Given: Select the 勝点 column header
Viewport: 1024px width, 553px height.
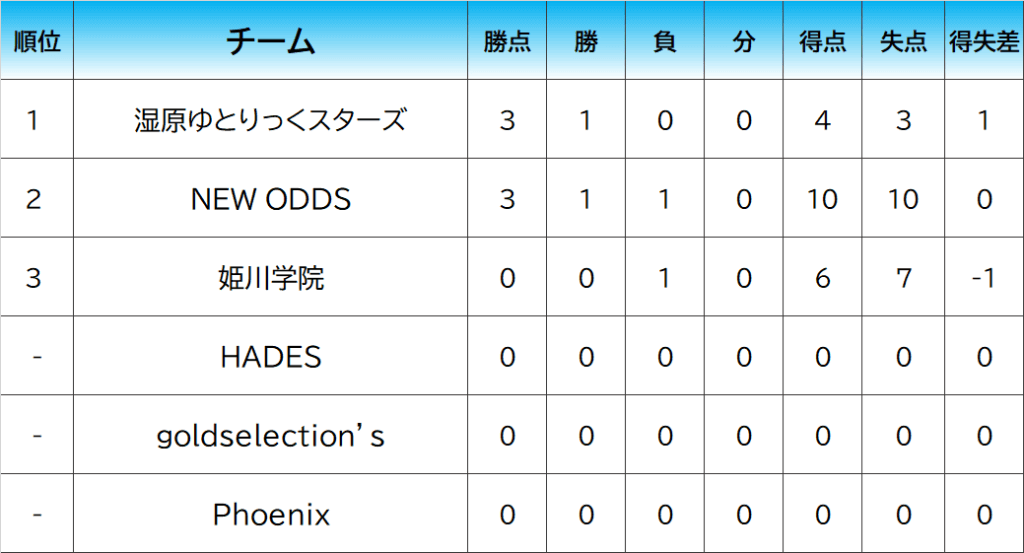Looking at the screenshot, I should point(507,42).
